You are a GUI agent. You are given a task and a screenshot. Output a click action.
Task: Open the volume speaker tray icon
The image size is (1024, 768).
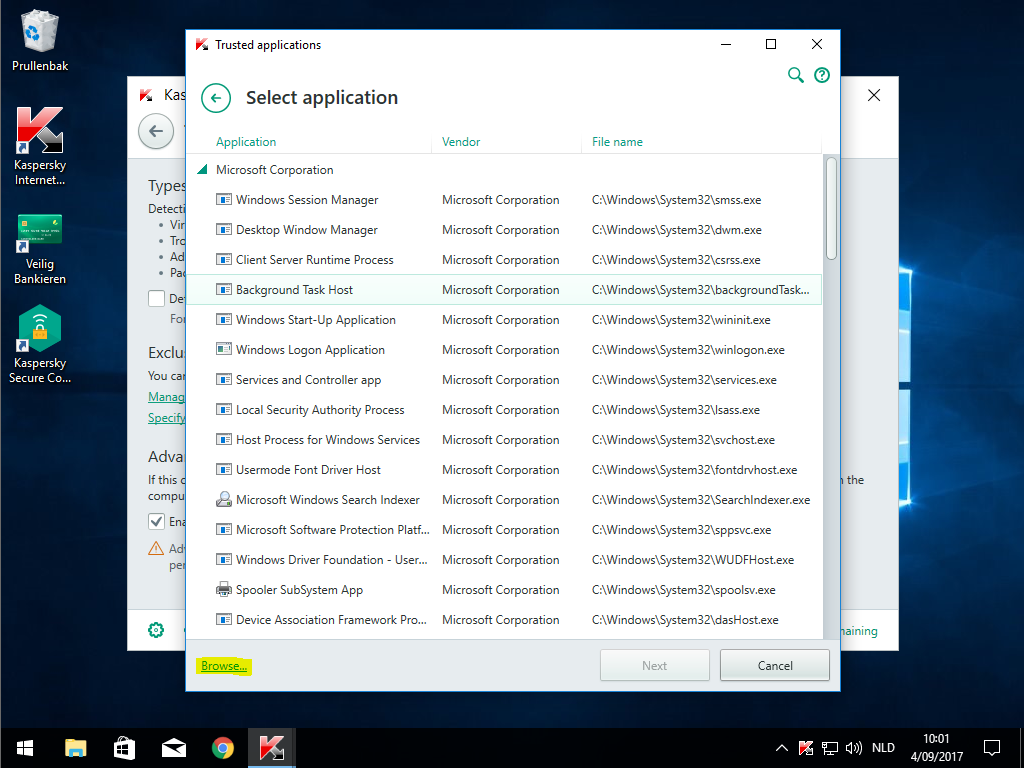[854, 748]
